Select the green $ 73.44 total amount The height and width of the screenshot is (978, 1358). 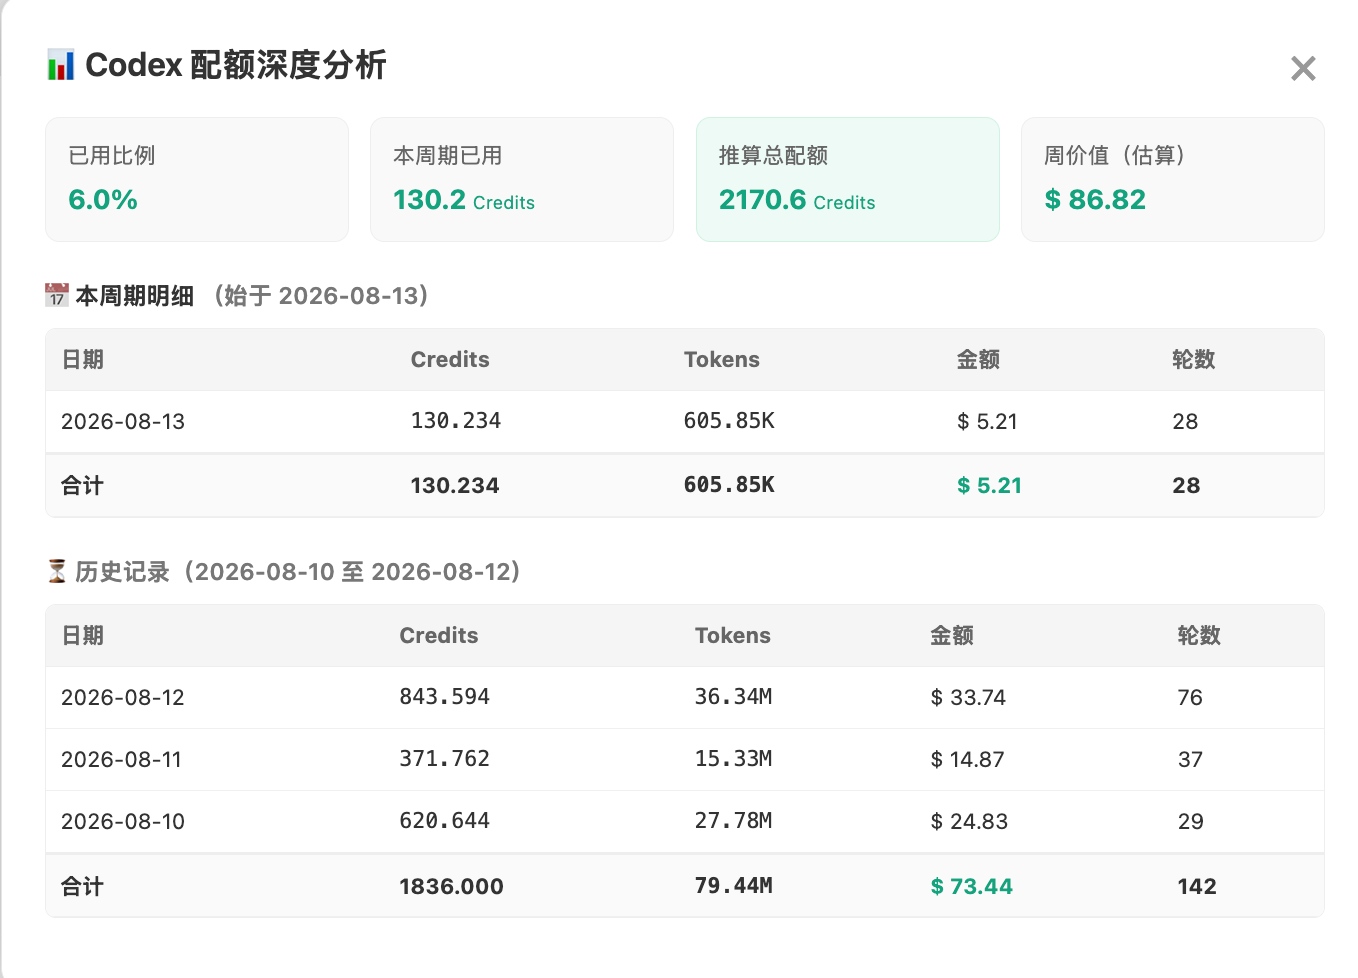971,887
